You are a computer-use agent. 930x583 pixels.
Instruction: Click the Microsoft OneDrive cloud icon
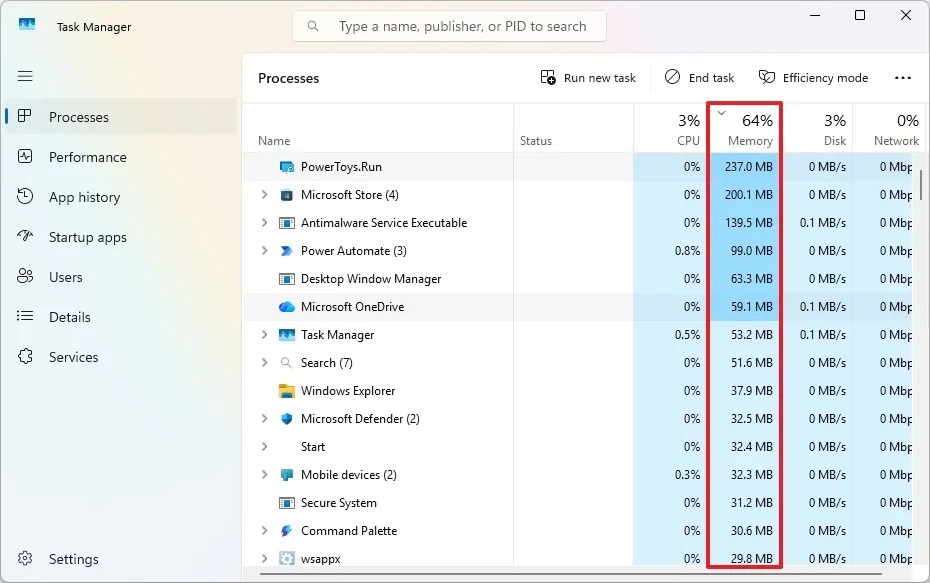coord(287,307)
